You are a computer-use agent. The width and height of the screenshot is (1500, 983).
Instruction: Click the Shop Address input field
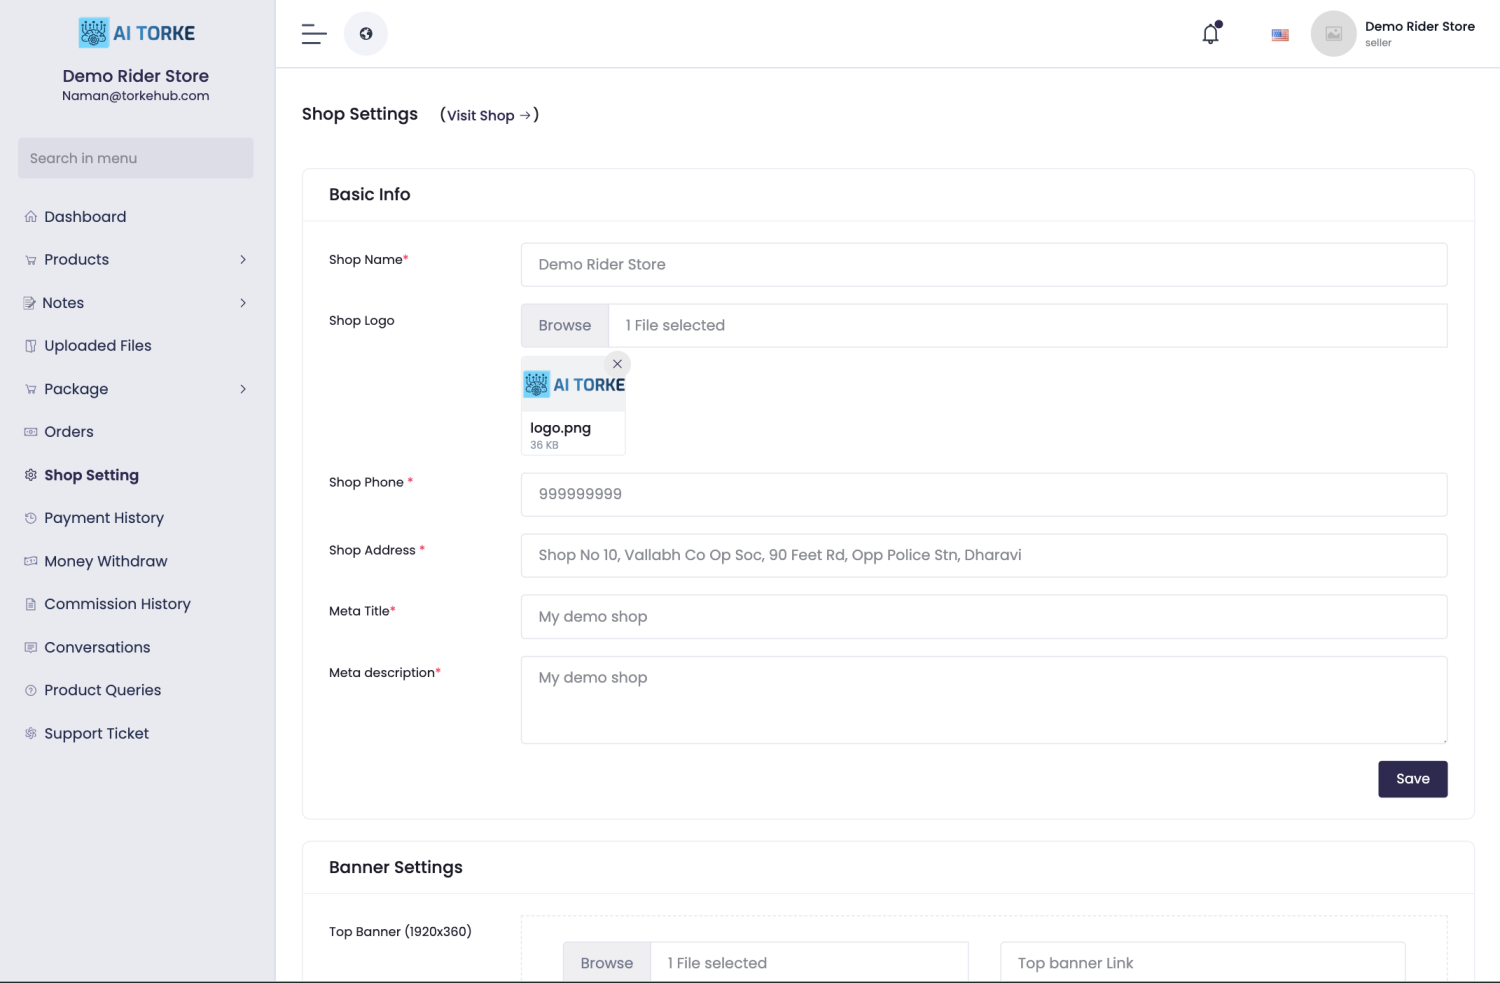pos(984,556)
